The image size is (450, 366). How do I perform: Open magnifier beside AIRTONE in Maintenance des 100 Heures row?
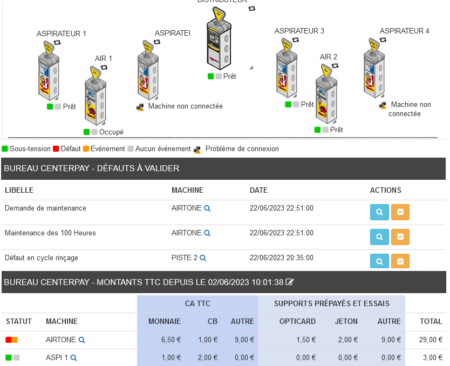[207, 233]
